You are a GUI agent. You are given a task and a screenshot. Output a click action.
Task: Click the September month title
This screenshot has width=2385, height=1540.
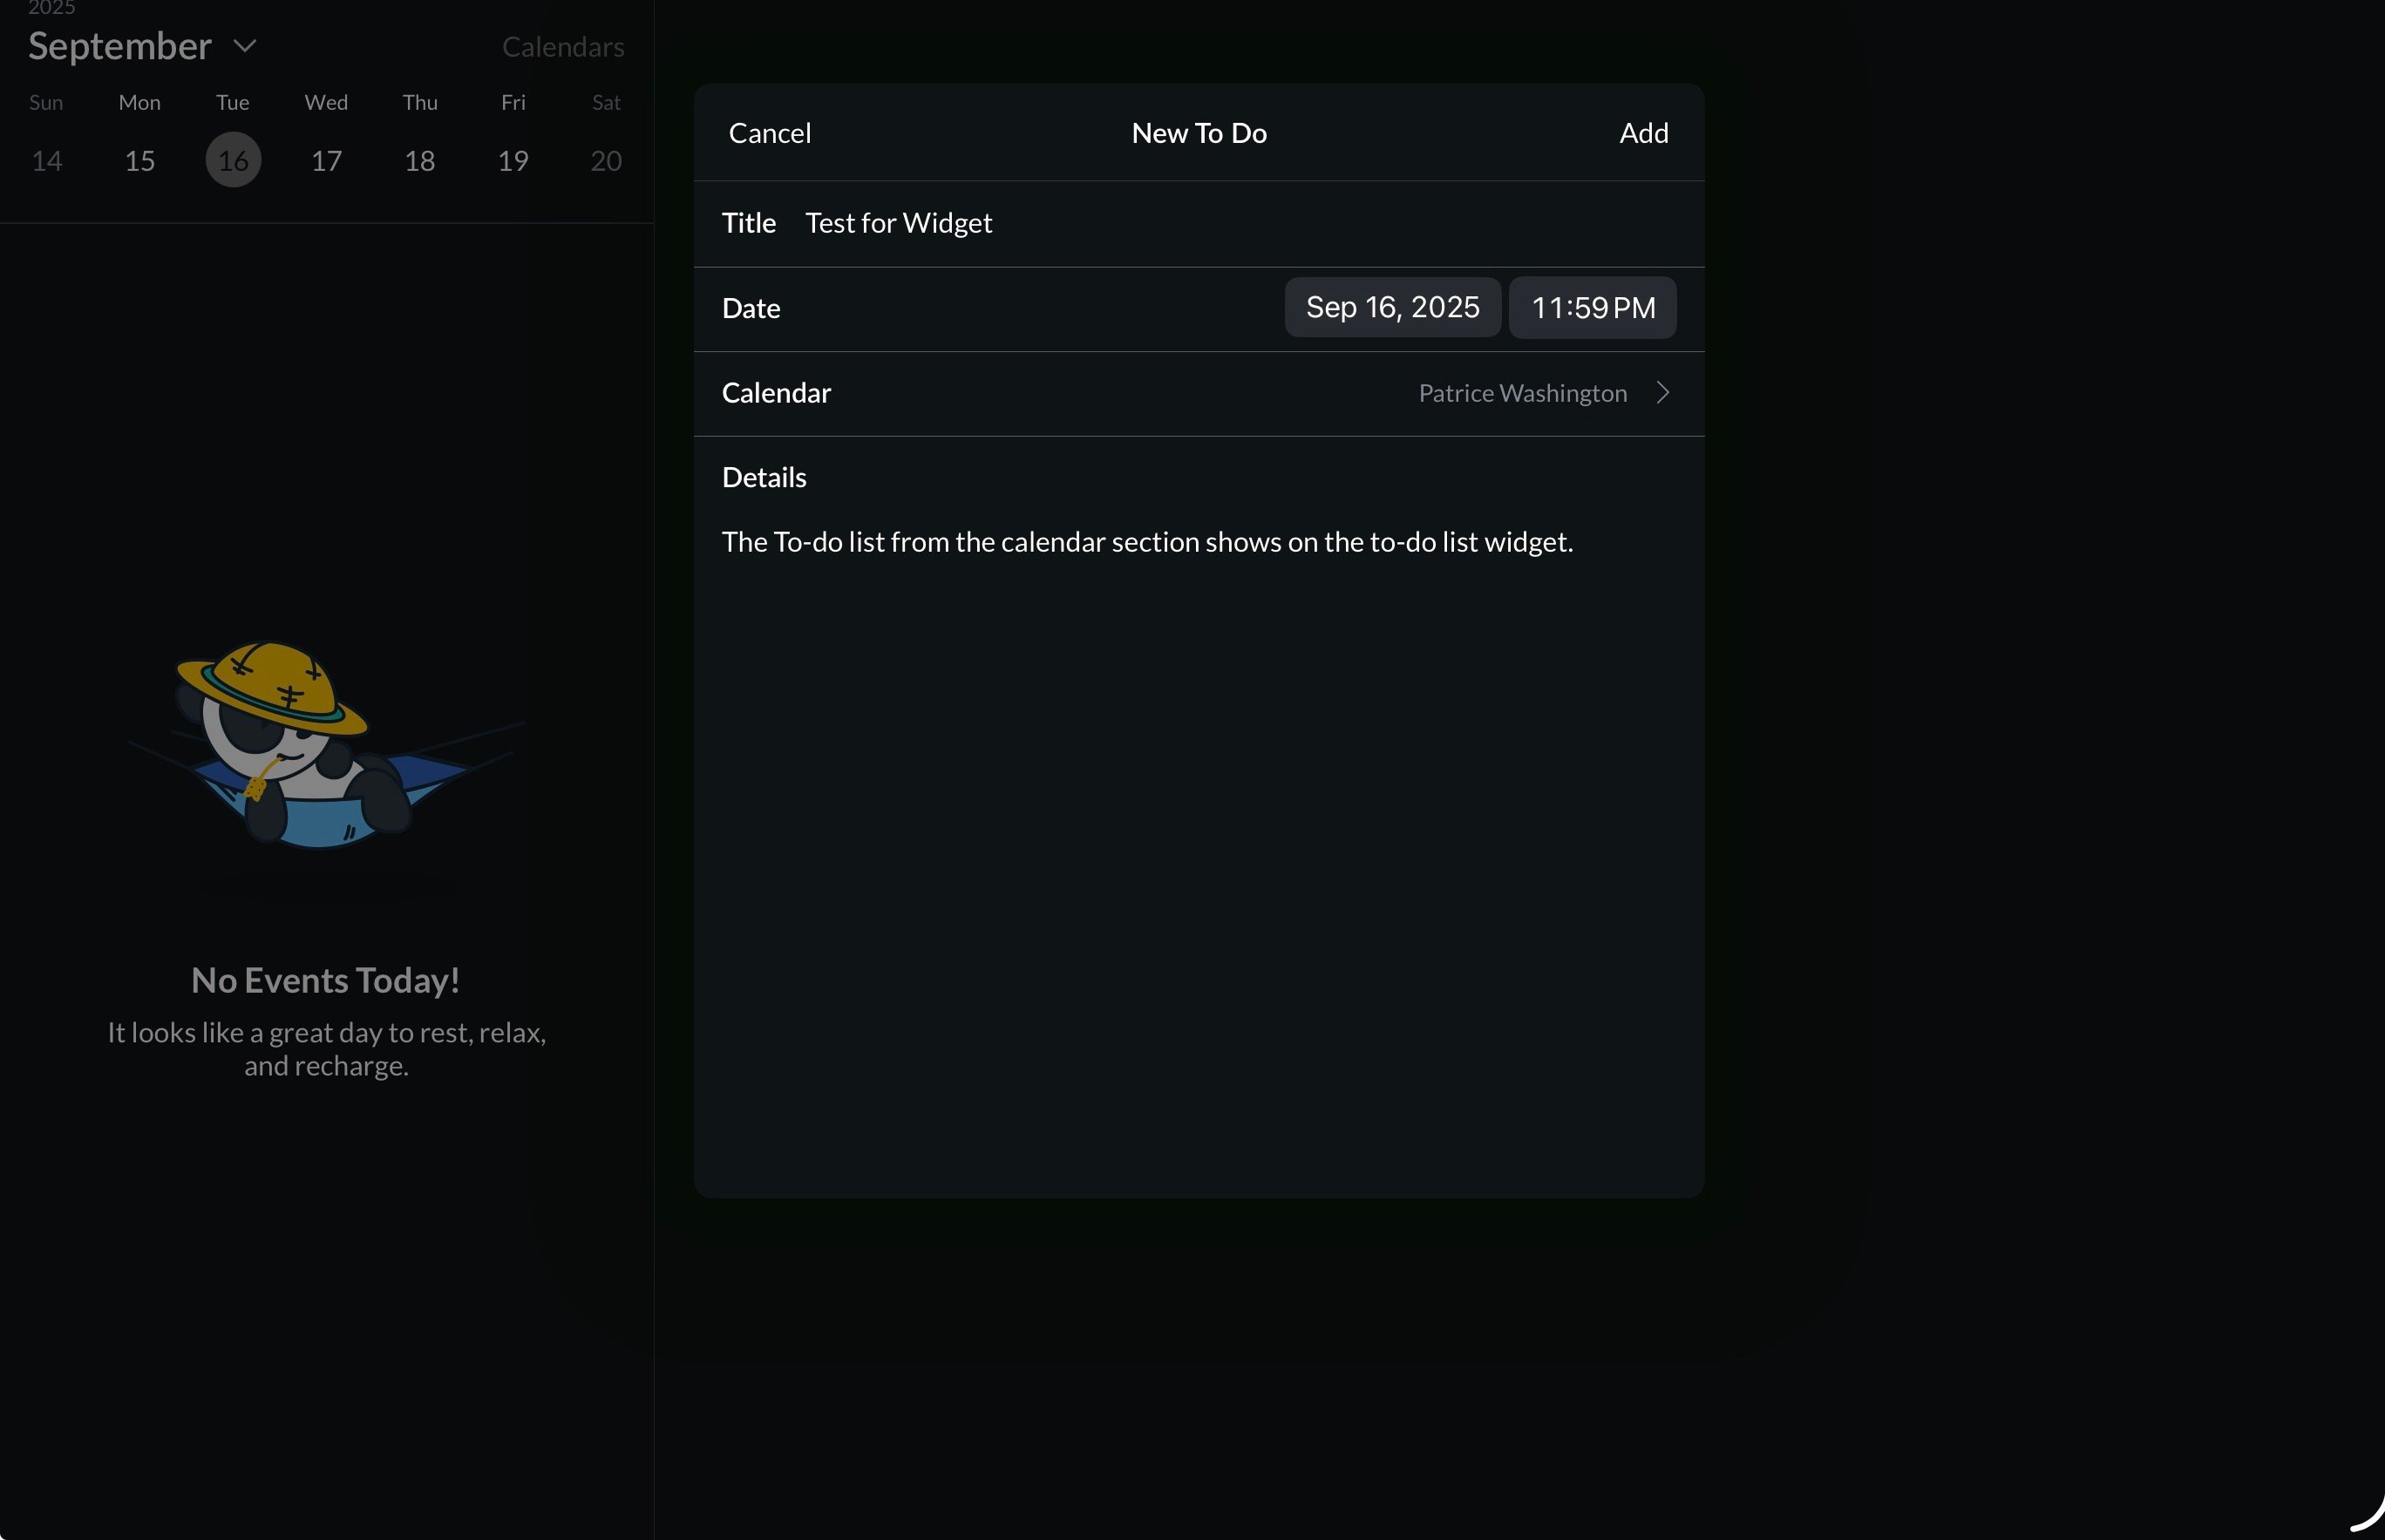pyautogui.click(x=120, y=46)
